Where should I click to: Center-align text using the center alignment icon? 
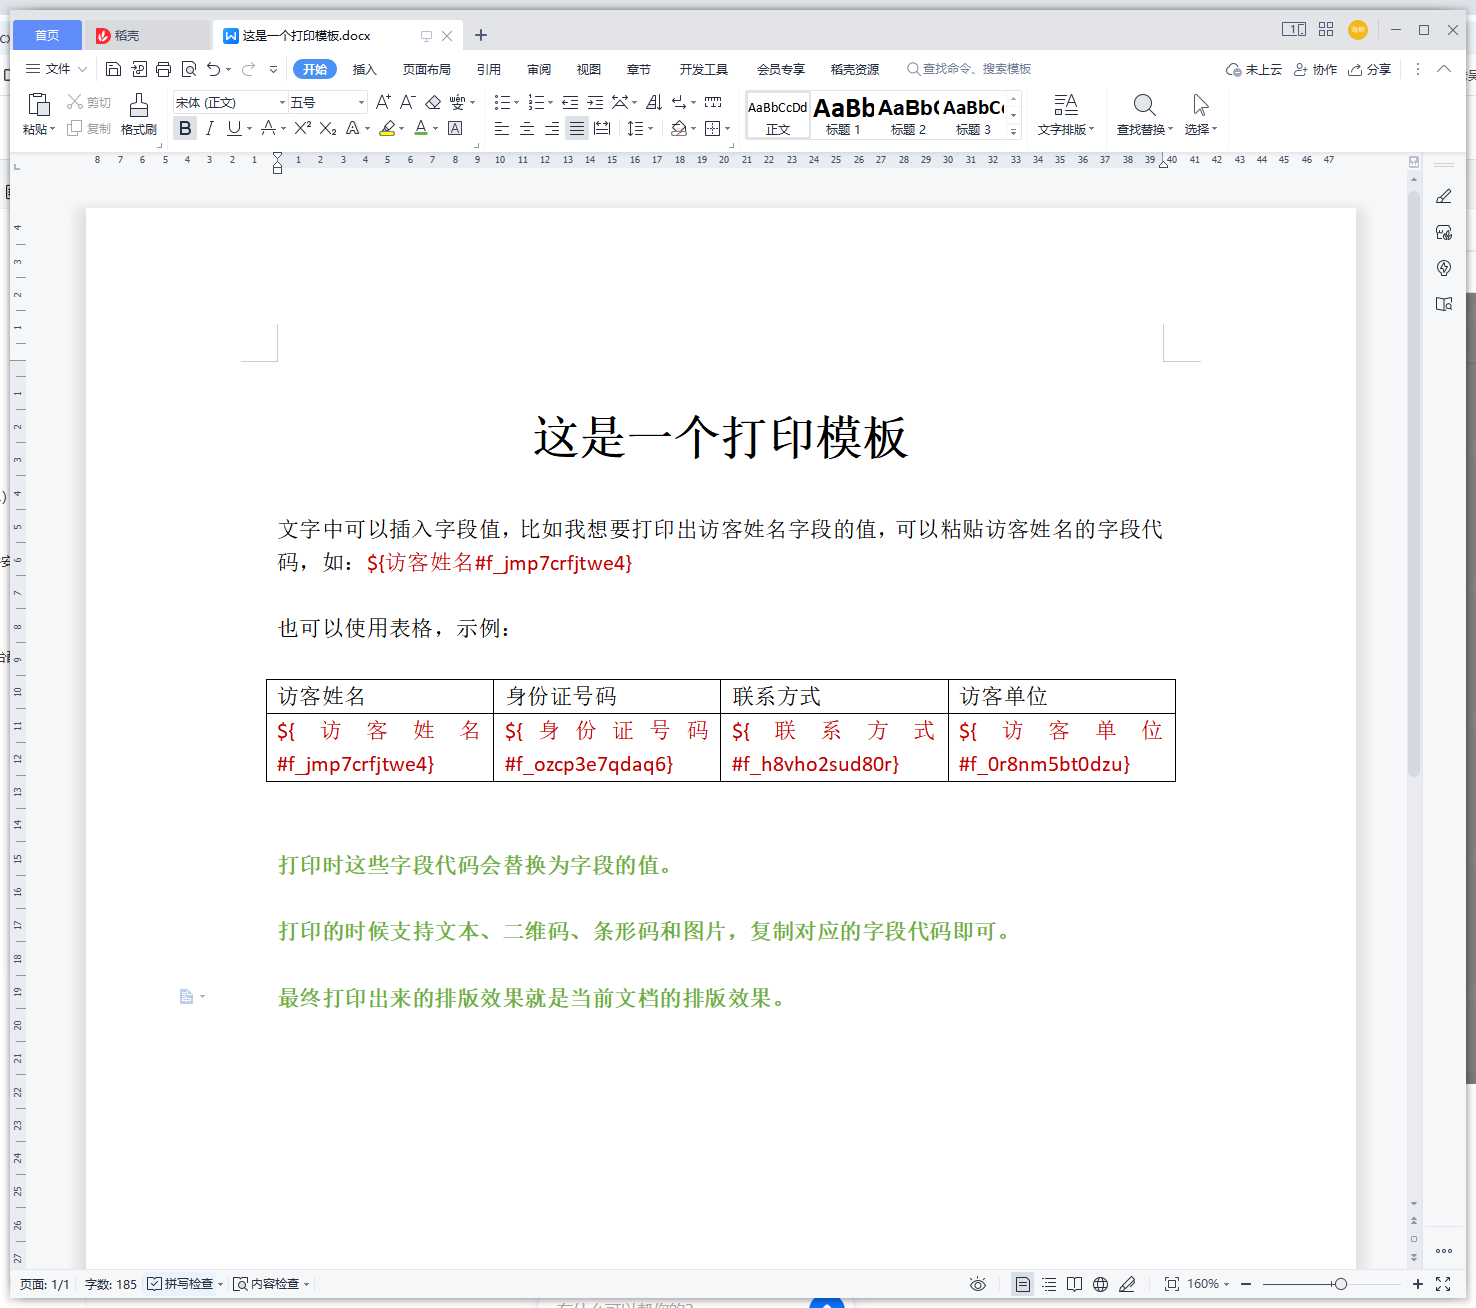pos(527,128)
